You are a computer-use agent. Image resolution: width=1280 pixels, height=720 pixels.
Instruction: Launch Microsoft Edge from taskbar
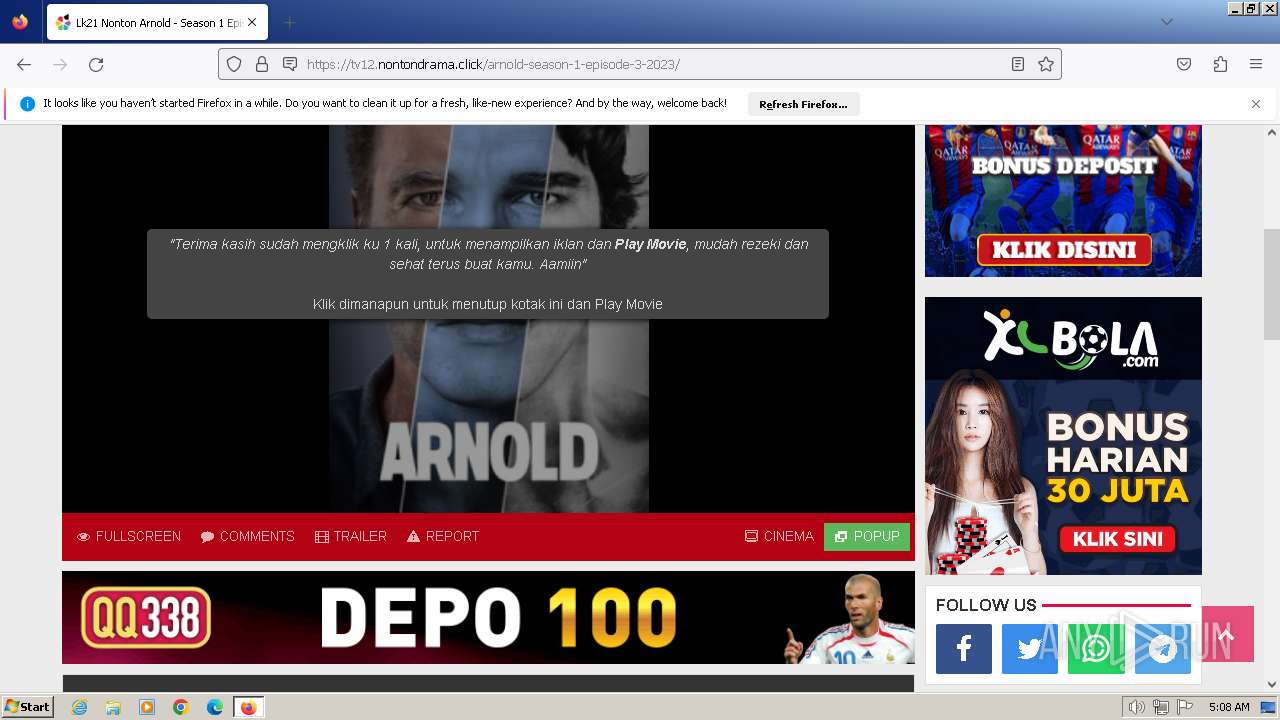click(x=215, y=707)
